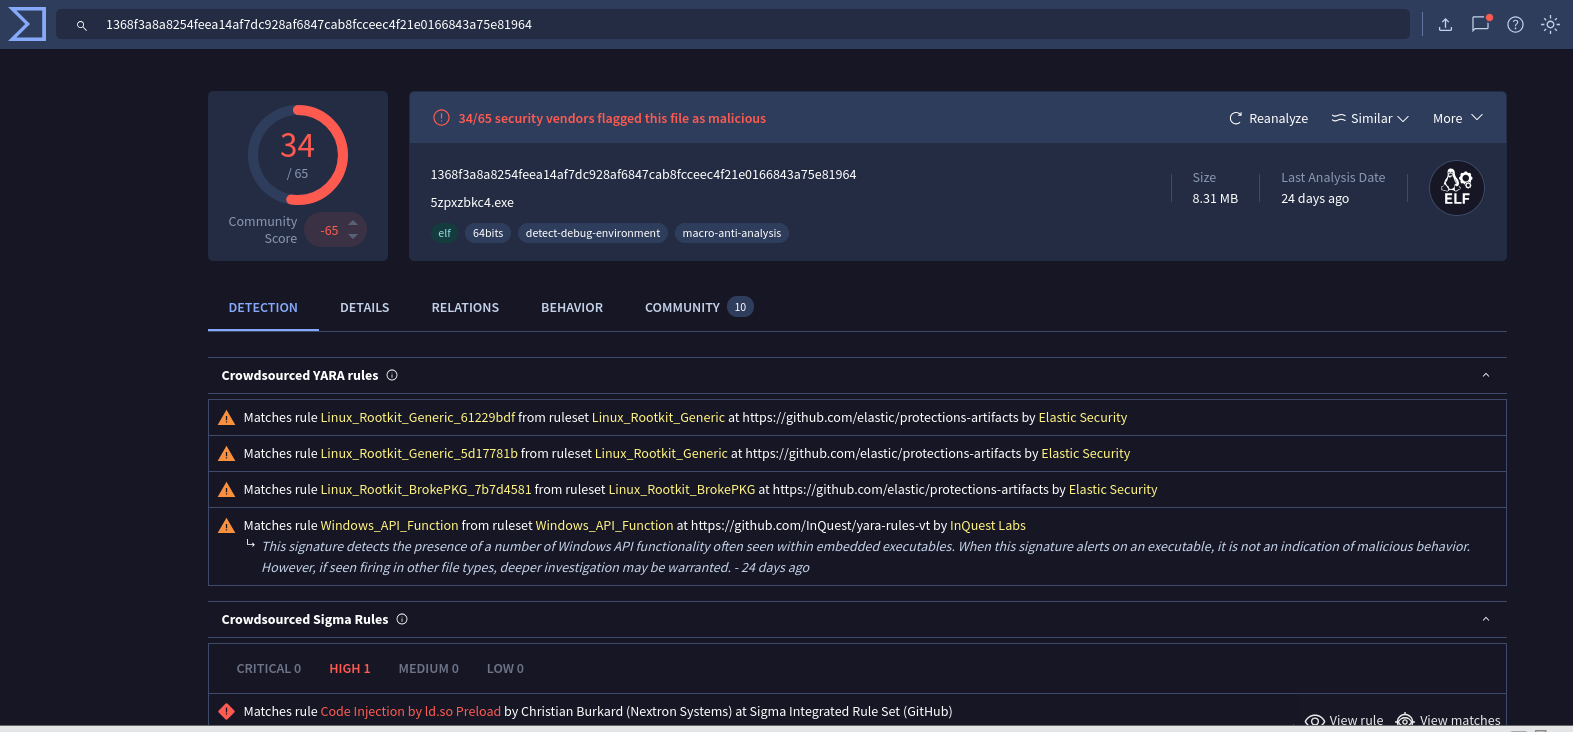The image size is (1573, 732).
Task: Click the file hash text in header
Action: (643, 175)
